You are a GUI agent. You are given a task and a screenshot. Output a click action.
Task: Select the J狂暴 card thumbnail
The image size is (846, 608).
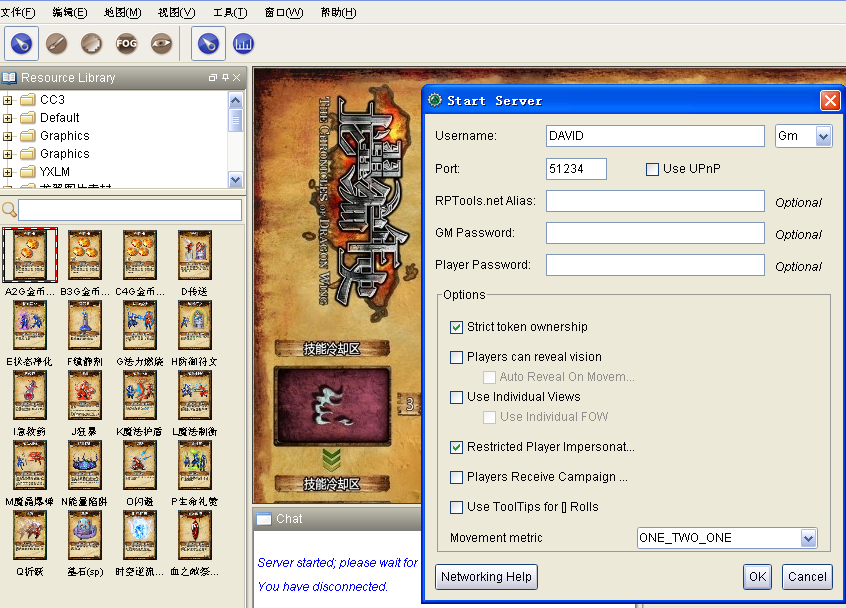(x=85, y=395)
